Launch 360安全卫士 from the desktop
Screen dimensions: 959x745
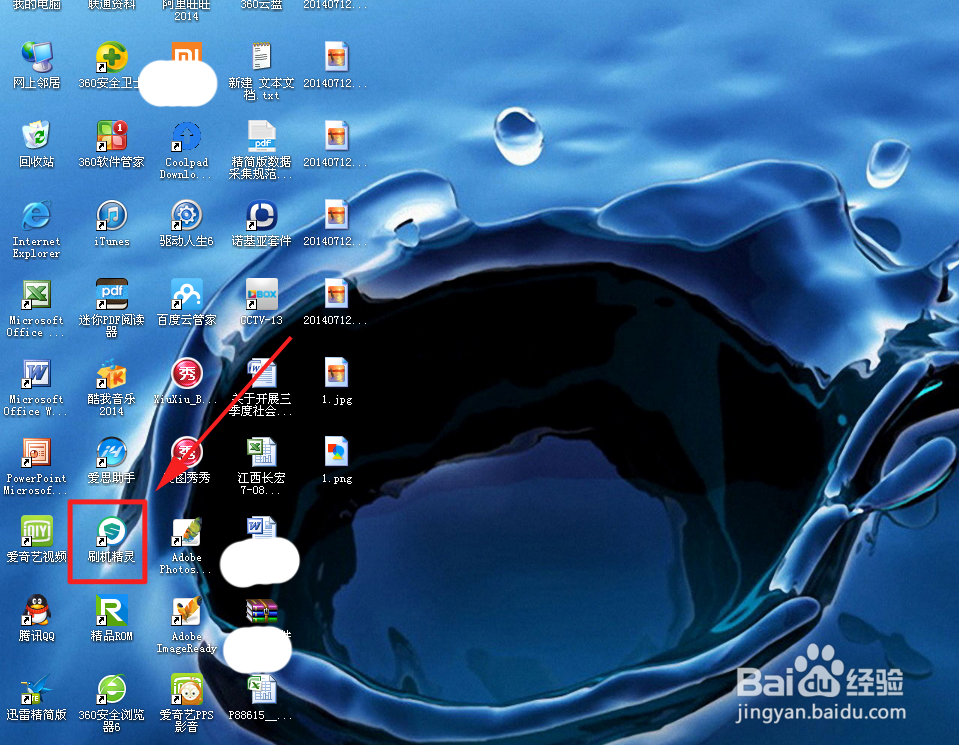click(x=110, y=60)
